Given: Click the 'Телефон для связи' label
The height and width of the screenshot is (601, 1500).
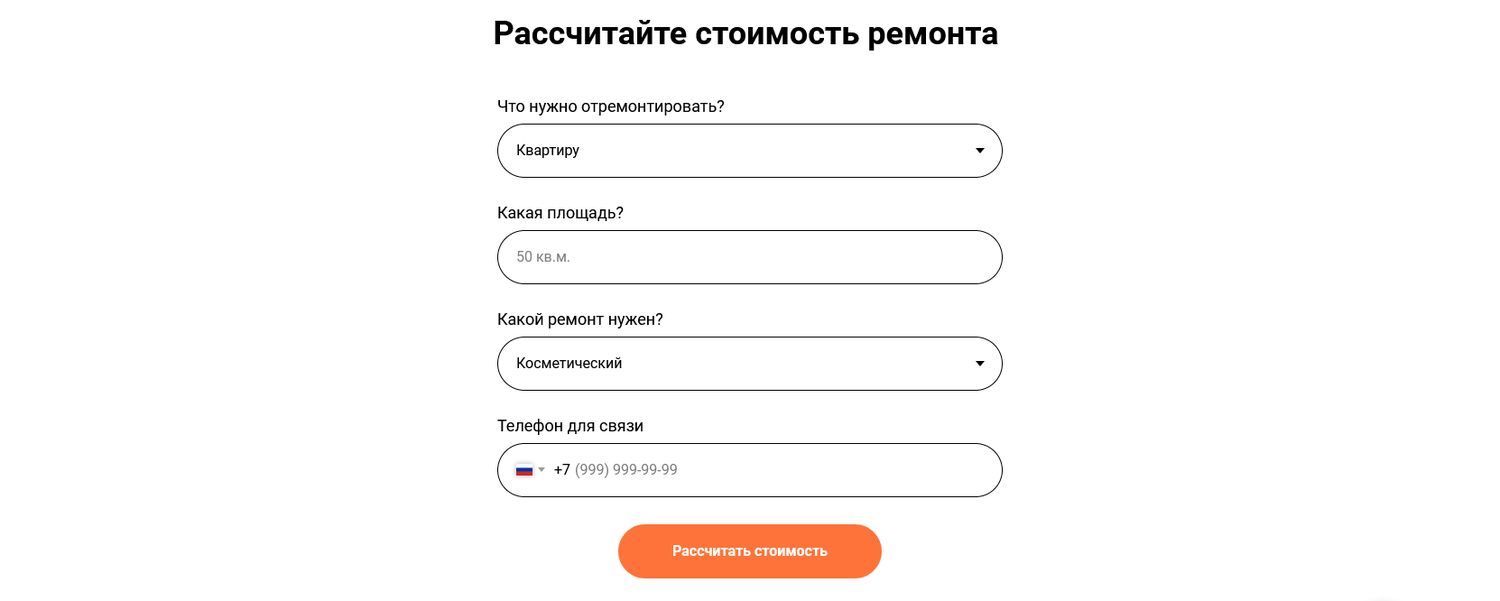Looking at the screenshot, I should coord(570,426).
